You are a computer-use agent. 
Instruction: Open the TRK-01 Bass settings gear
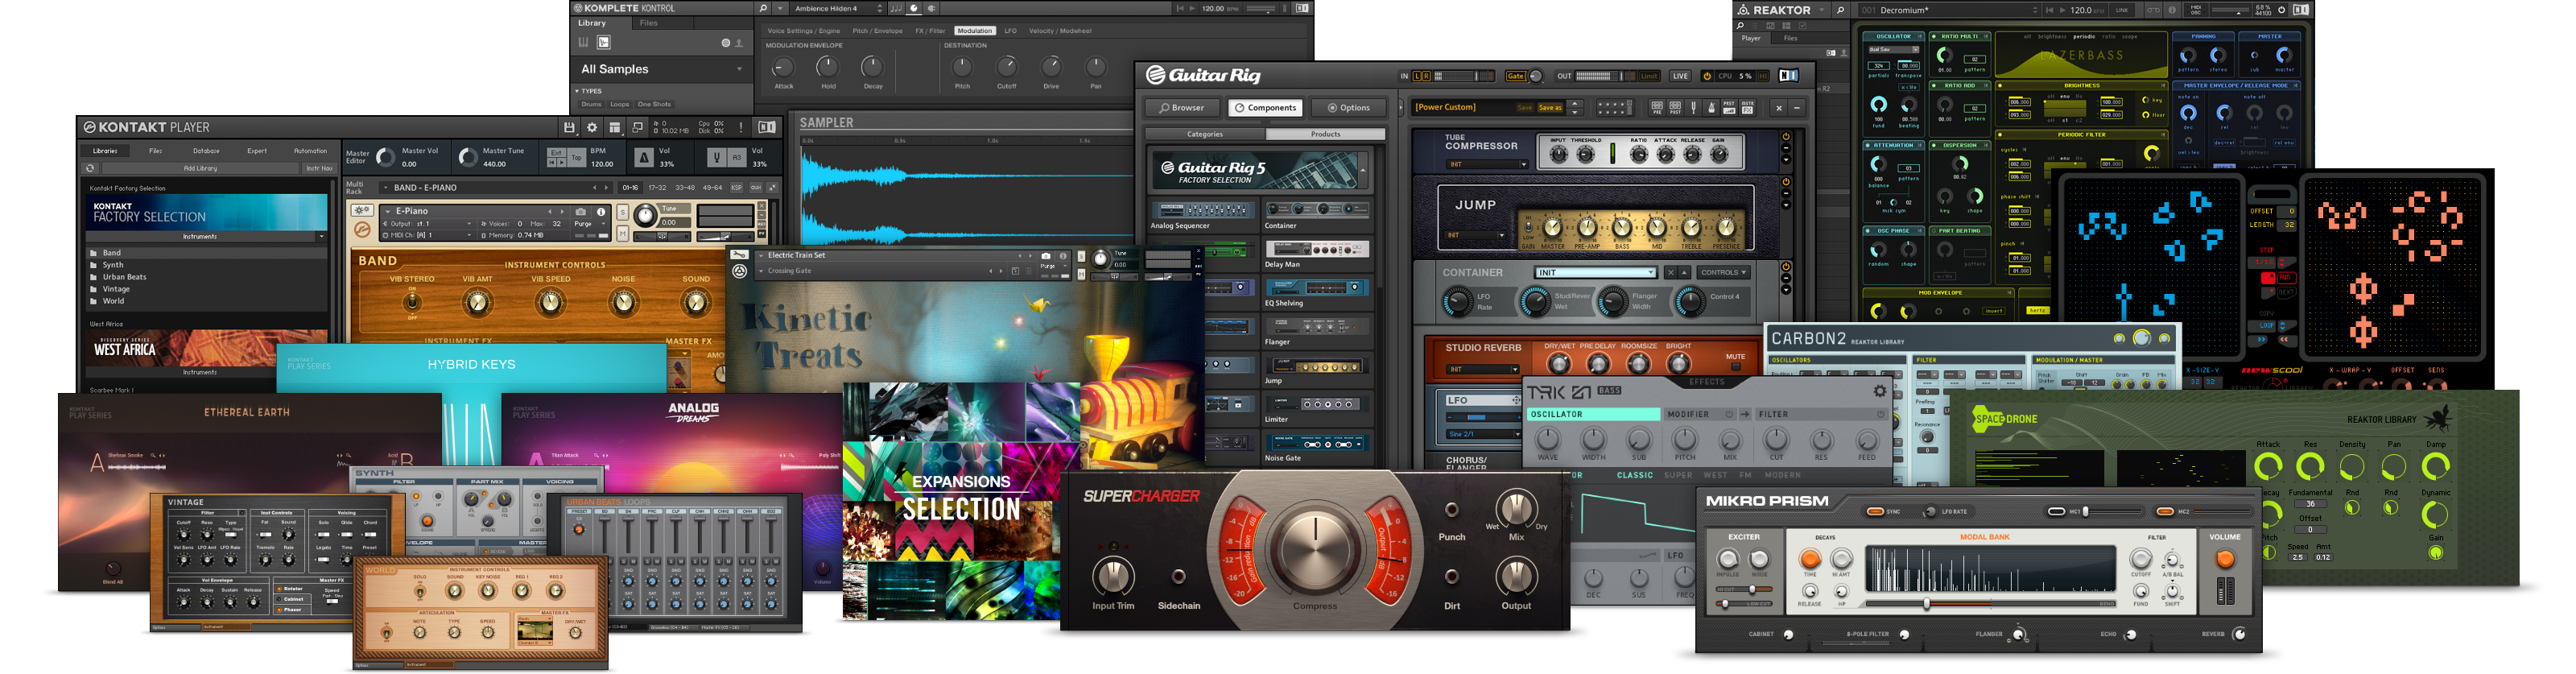pos(1880,391)
